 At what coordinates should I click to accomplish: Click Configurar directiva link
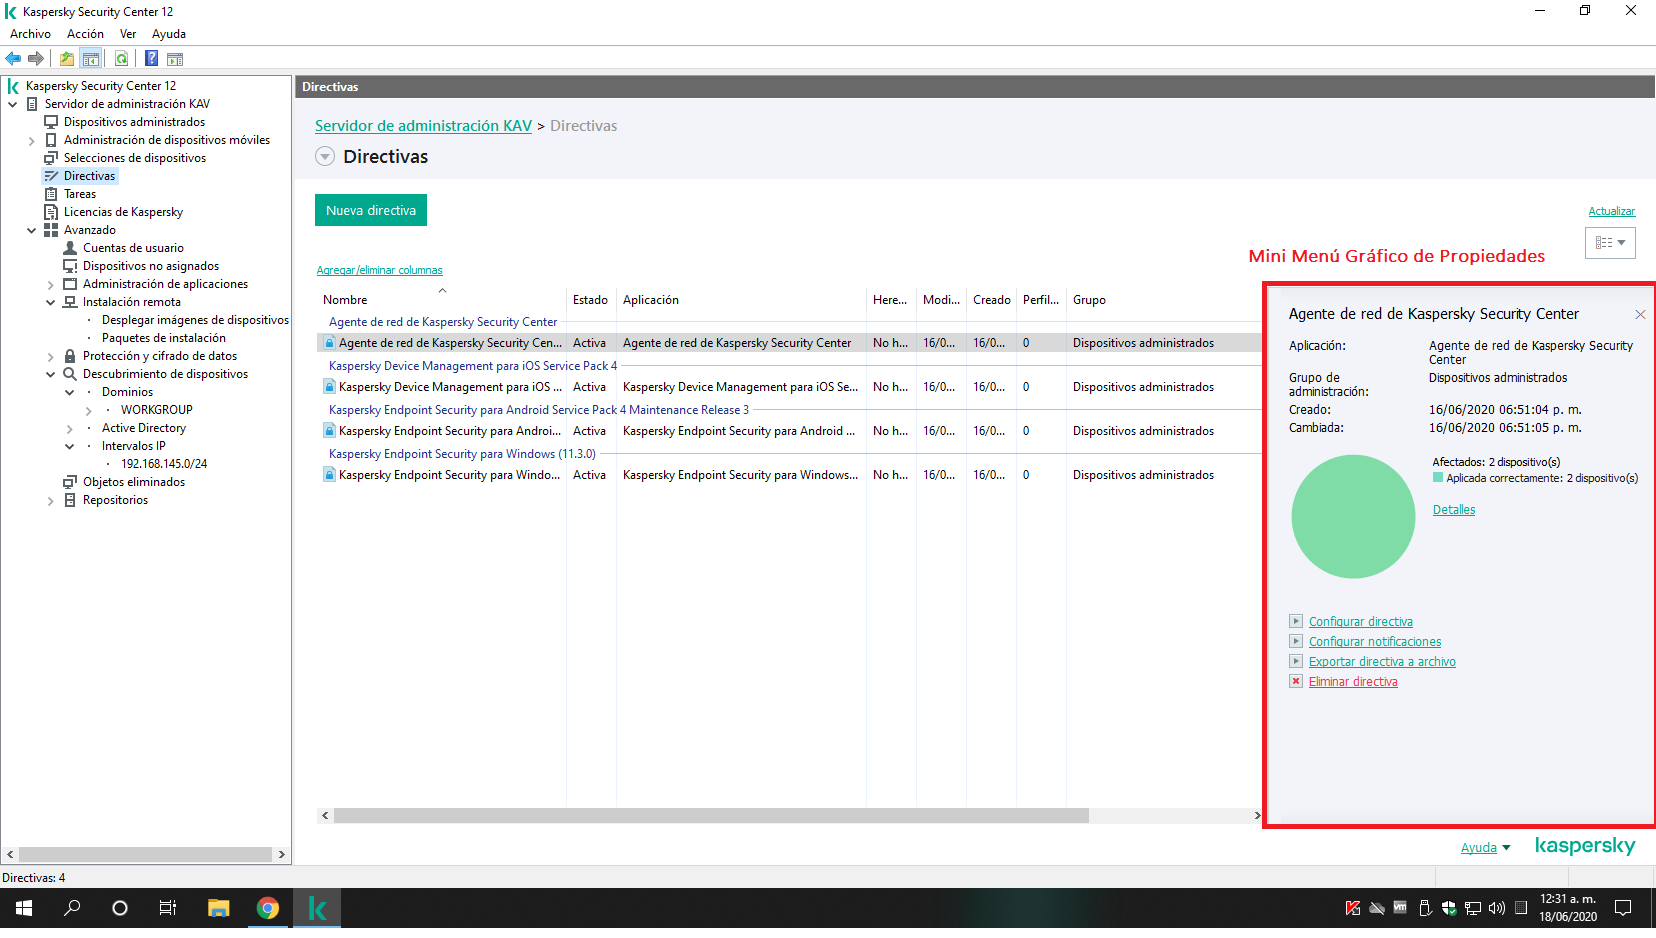[x=1361, y=622]
